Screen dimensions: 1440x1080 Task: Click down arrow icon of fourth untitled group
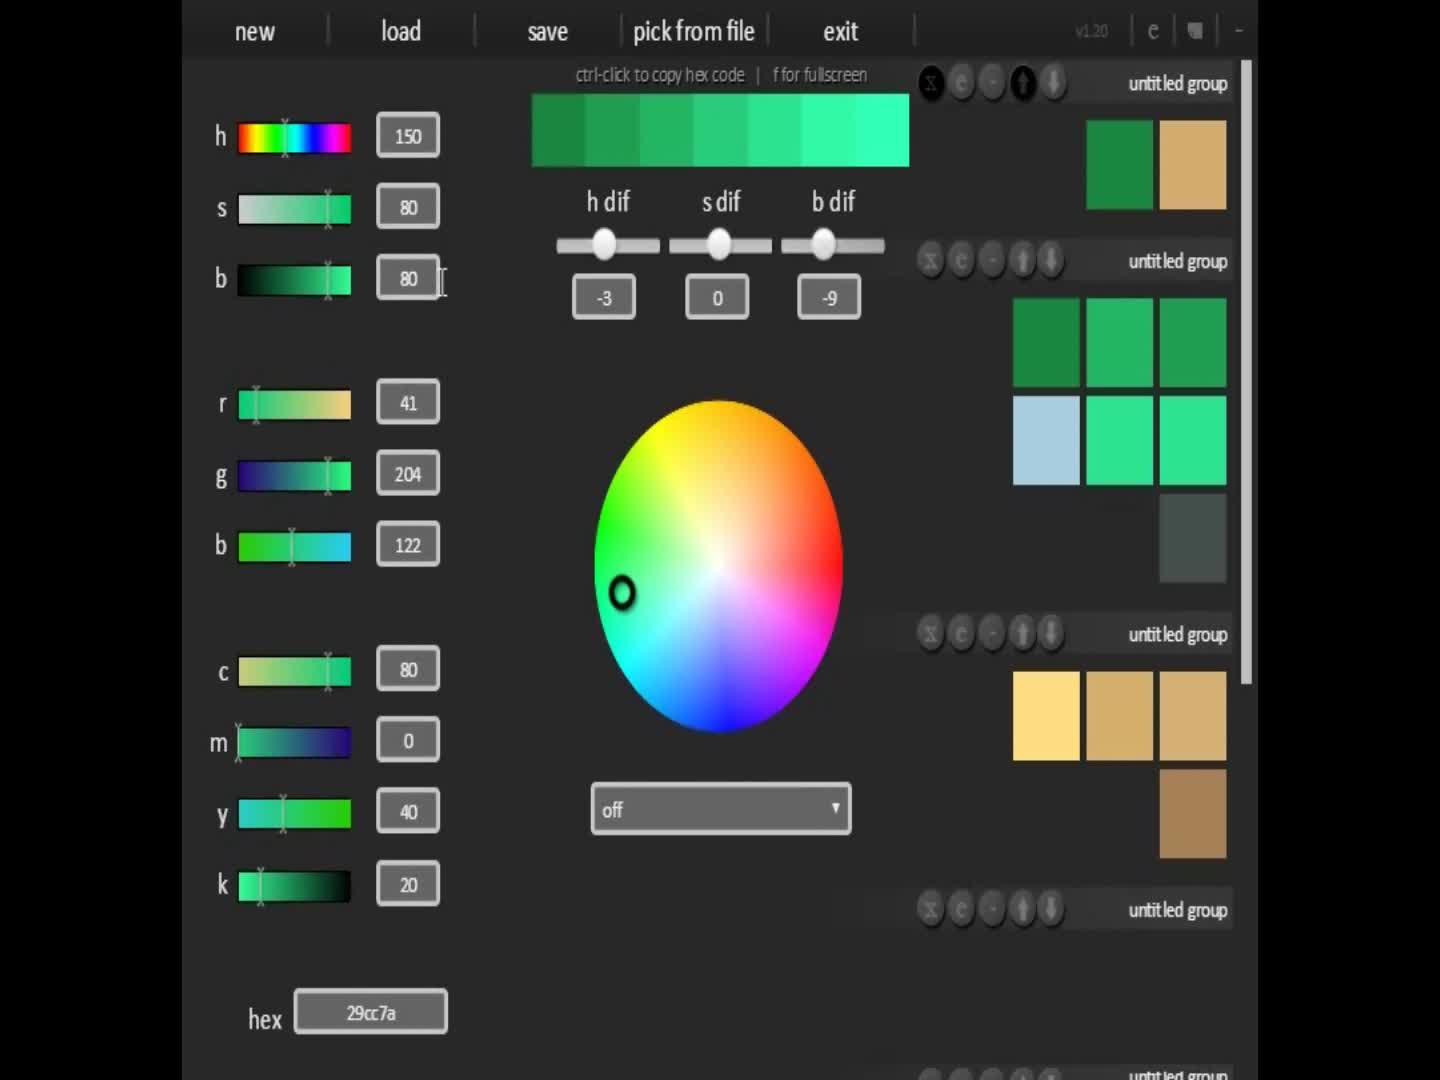[1051, 909]
